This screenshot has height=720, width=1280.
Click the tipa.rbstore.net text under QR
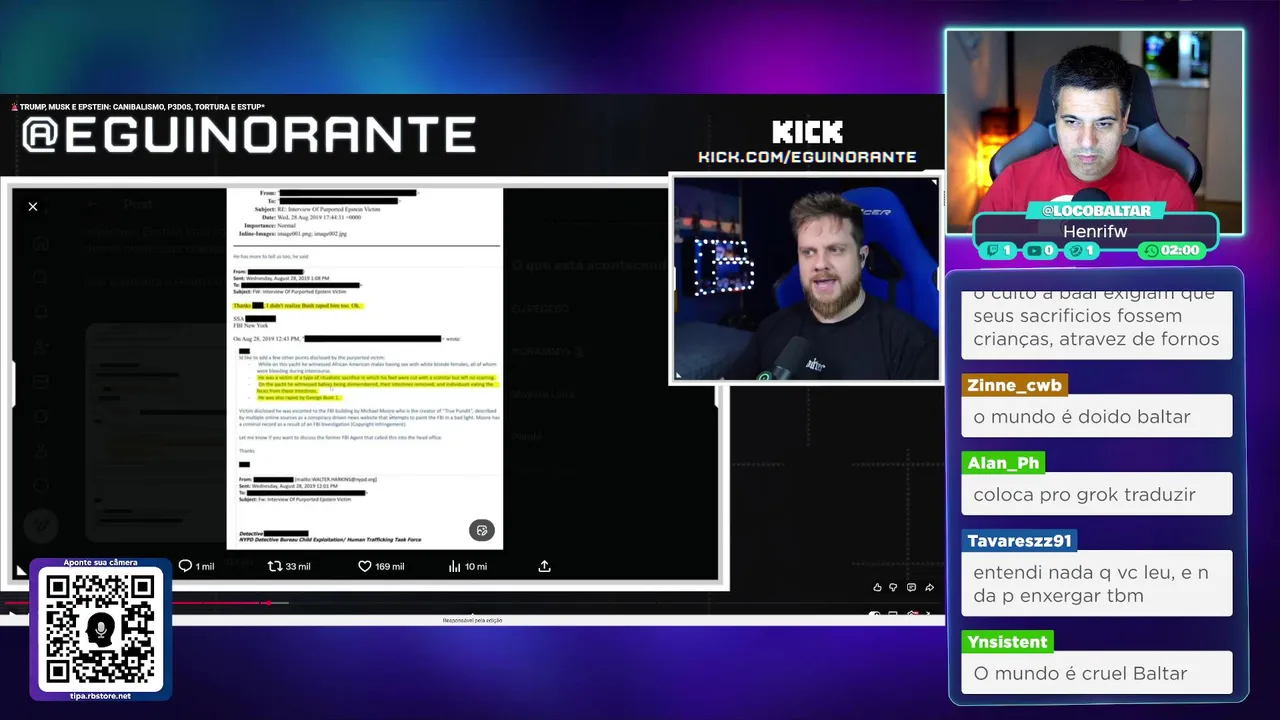coord(100,696)
